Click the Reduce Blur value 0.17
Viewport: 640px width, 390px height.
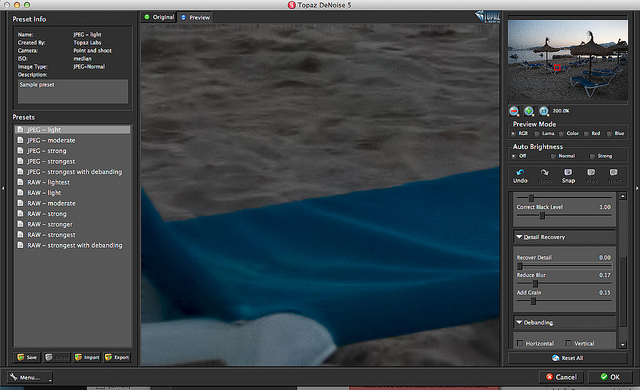(x=604, y=275)
